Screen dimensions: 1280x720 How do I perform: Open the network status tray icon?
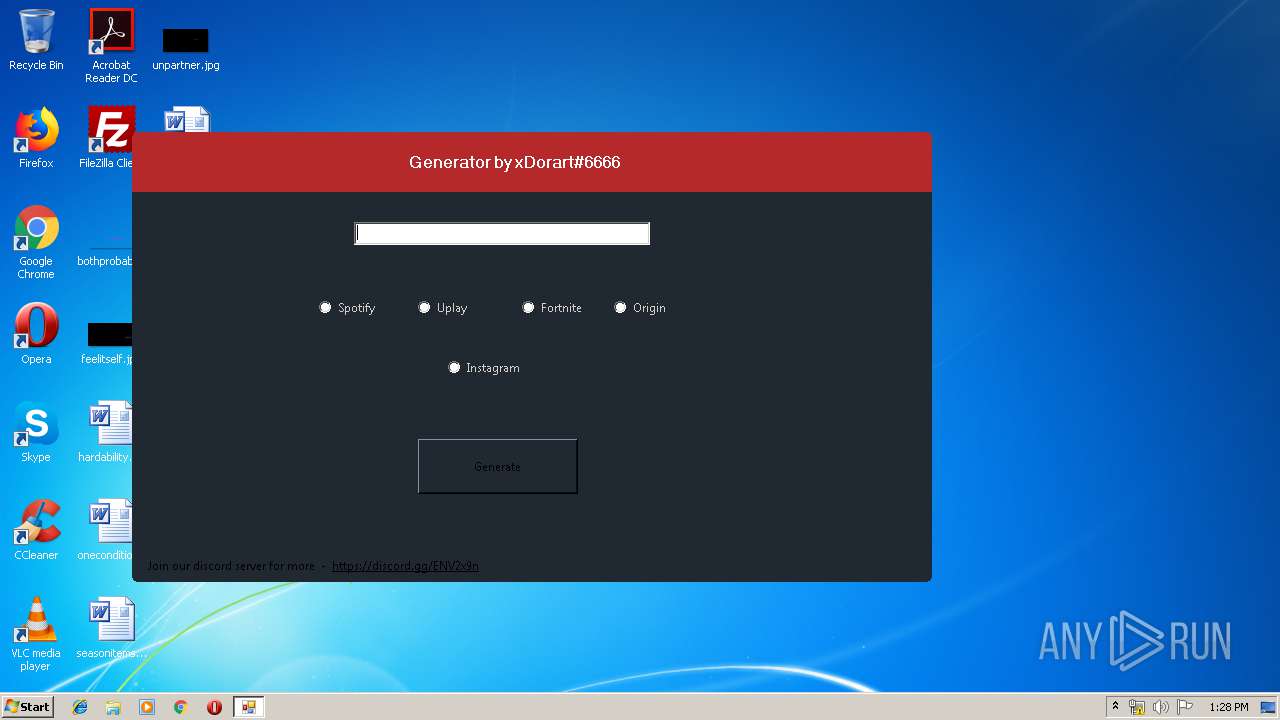[x=1137, y=707]
